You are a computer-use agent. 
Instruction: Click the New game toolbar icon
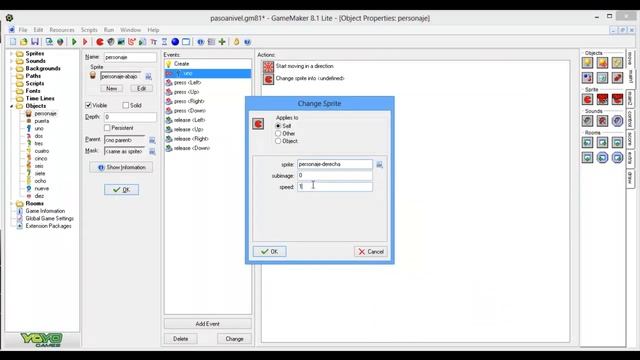[13, 42]
